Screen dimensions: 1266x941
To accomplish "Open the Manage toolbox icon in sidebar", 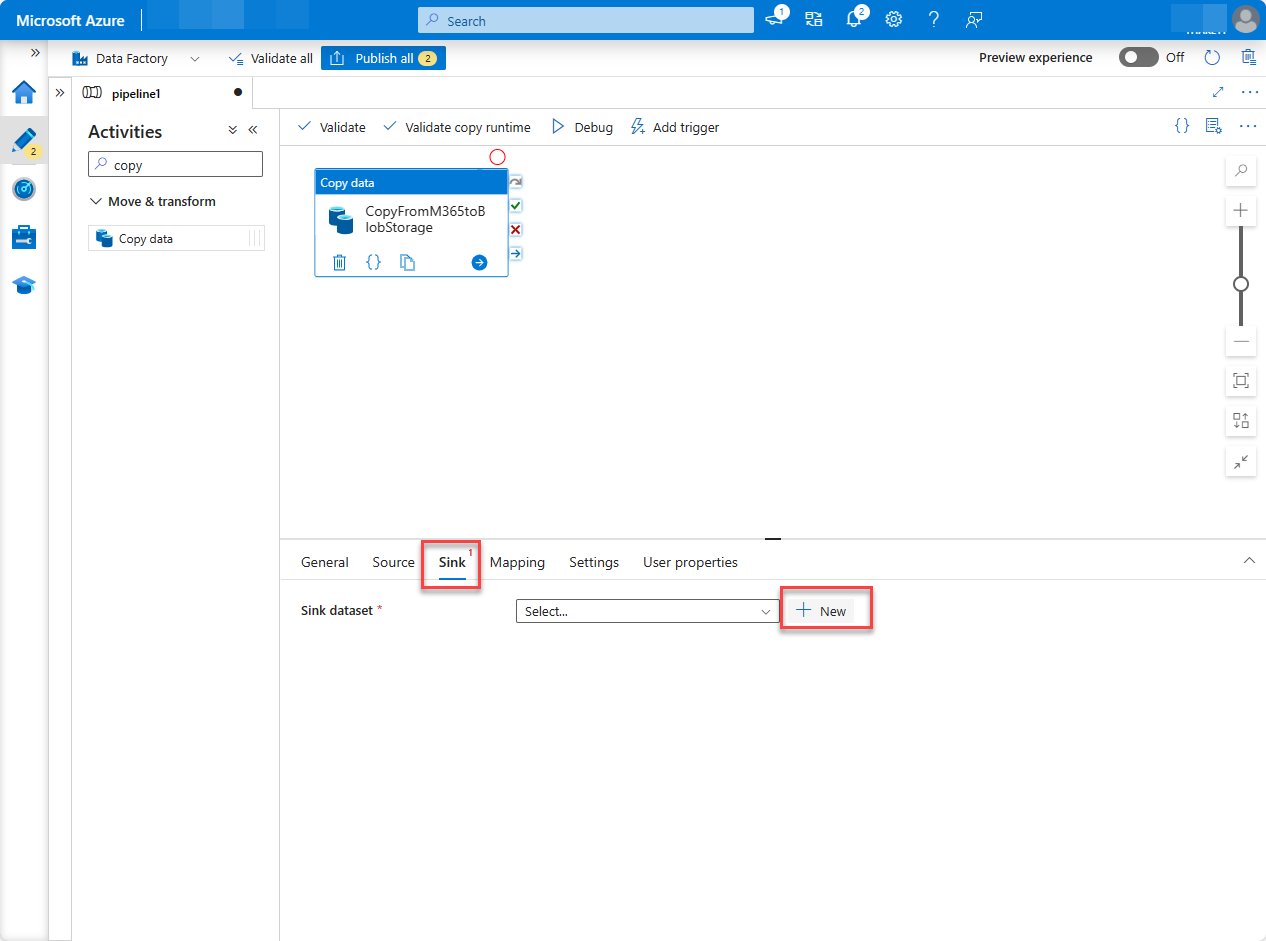I will tap(23, 237).
